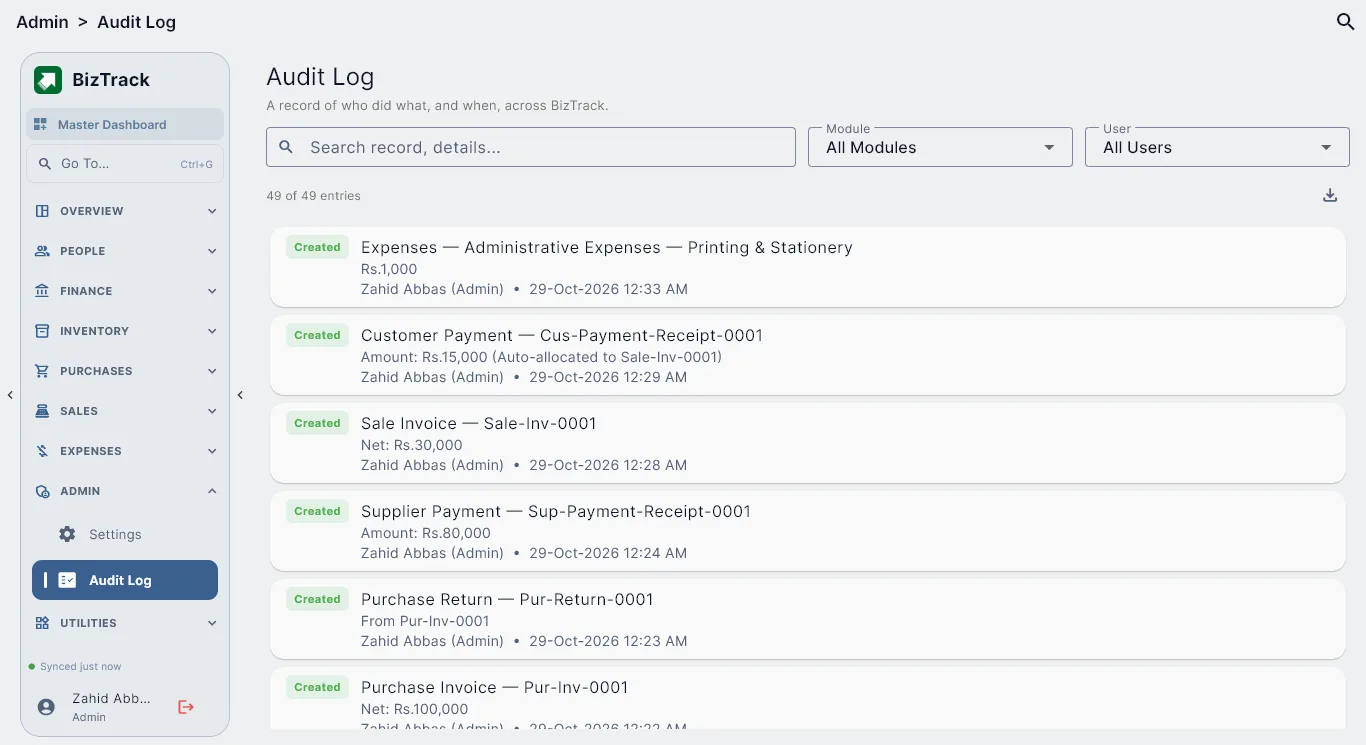Click the Admin breadcrumb link
This screenshot has width=1366, height=745.
point(42,22)
